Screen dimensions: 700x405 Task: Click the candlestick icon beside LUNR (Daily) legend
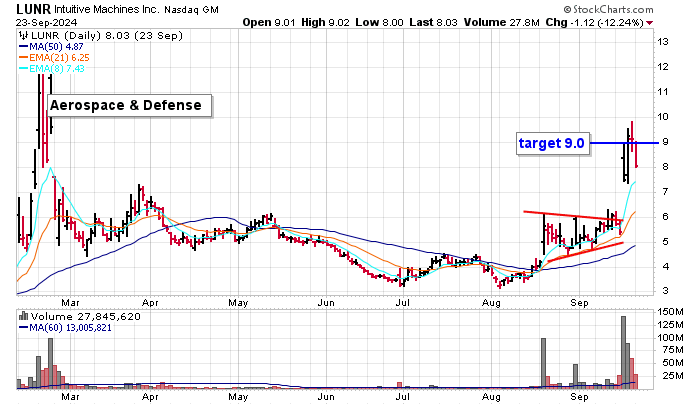pos(23,36)
